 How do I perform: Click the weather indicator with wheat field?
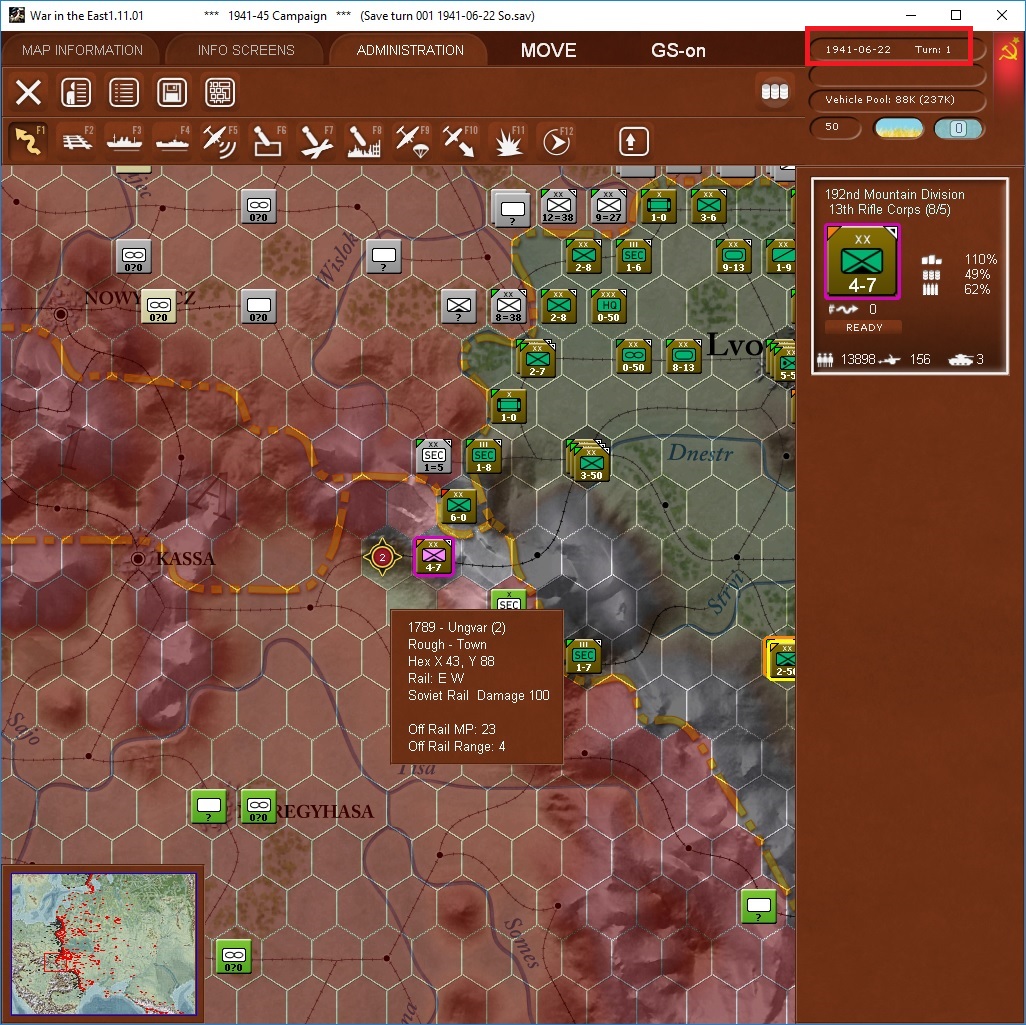[898, 128]
